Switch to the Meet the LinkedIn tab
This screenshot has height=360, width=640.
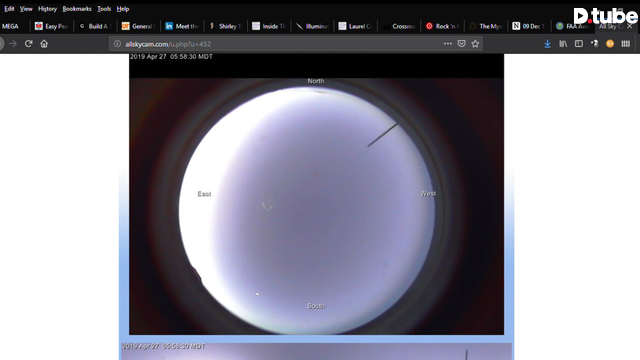coord(182,26)
